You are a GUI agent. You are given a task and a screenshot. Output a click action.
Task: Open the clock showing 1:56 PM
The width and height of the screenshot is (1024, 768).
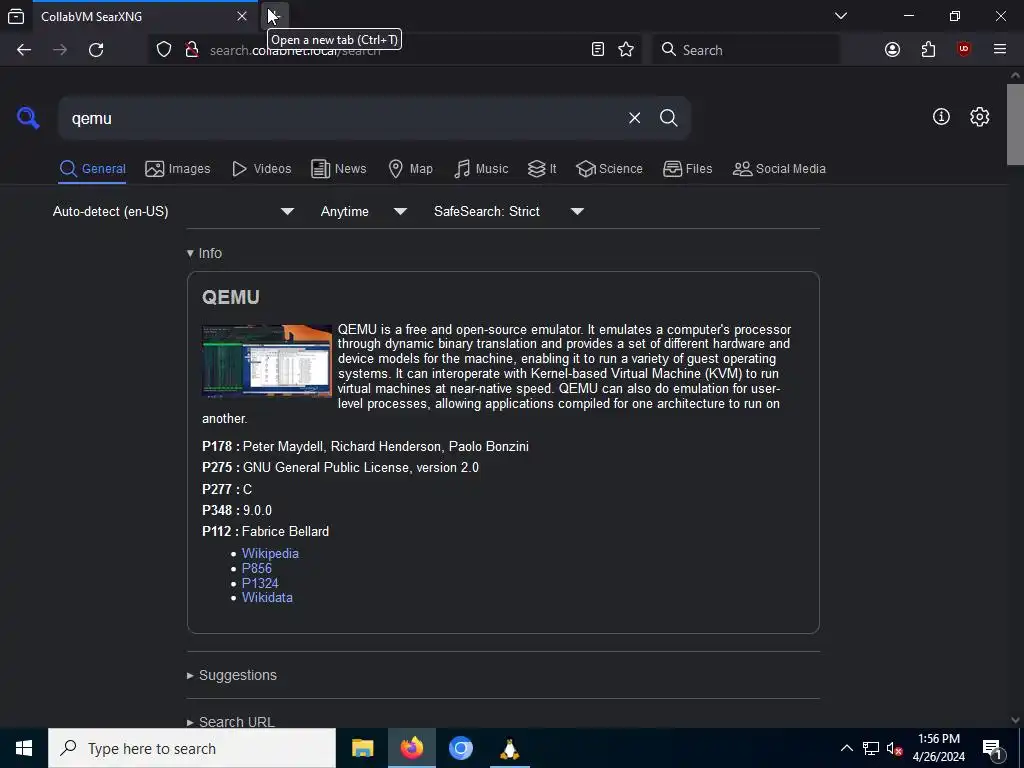938,748
